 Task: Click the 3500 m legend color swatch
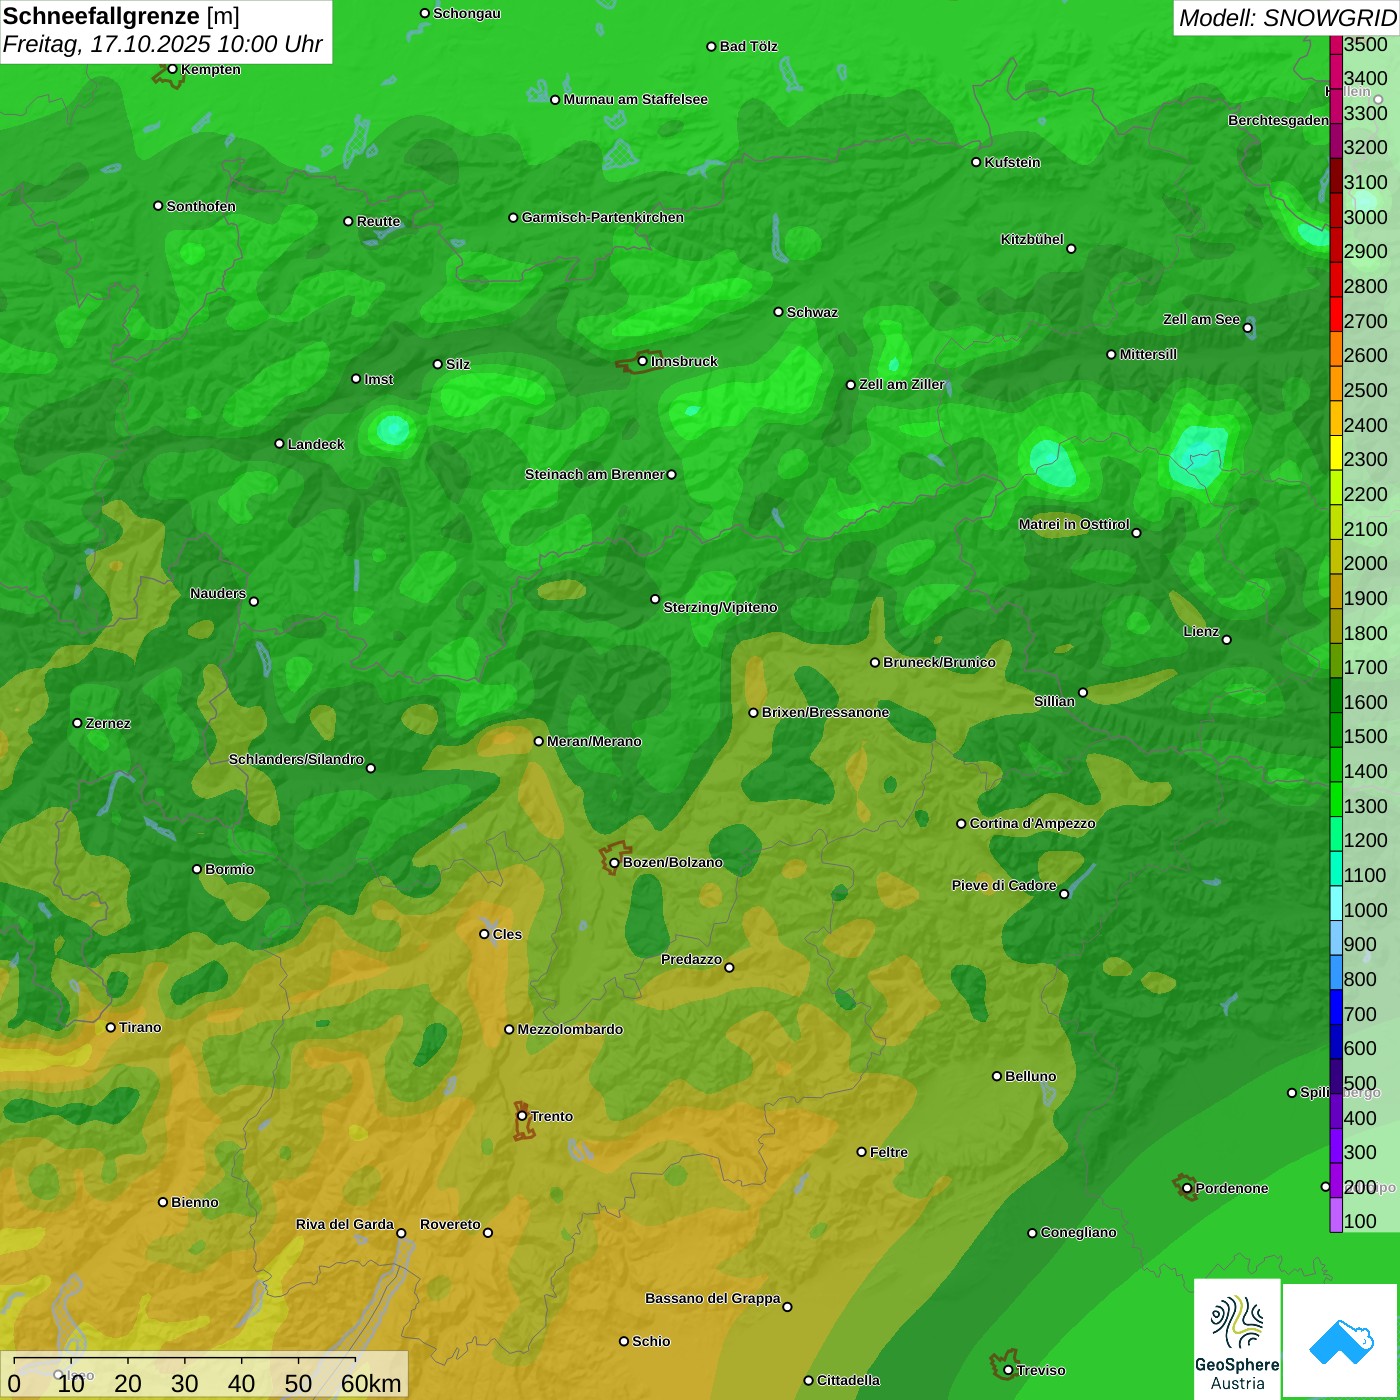pos(1335,44)
